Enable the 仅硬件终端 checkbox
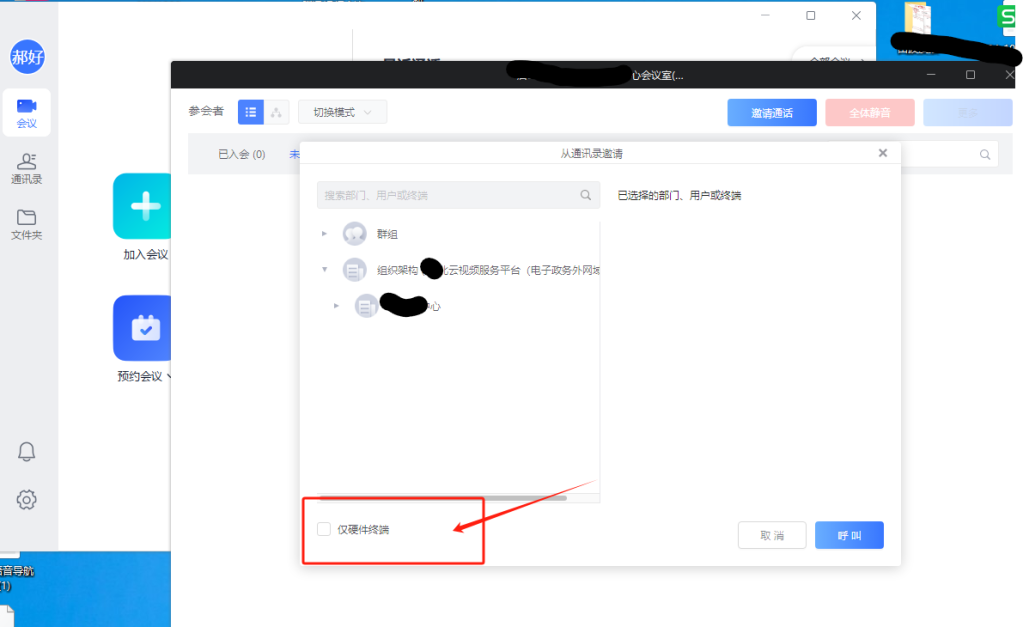The width and height of the screenshot is (1023, 627). (324, 529)
